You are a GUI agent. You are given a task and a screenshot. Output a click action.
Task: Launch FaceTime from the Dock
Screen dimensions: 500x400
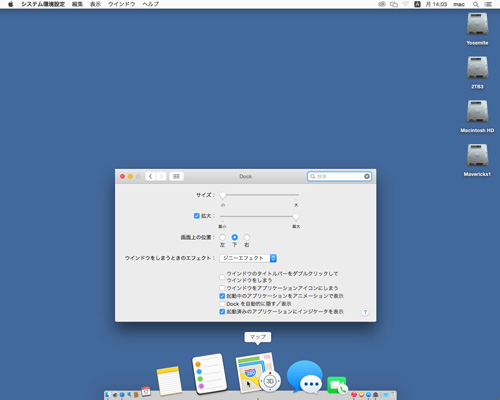337,385
